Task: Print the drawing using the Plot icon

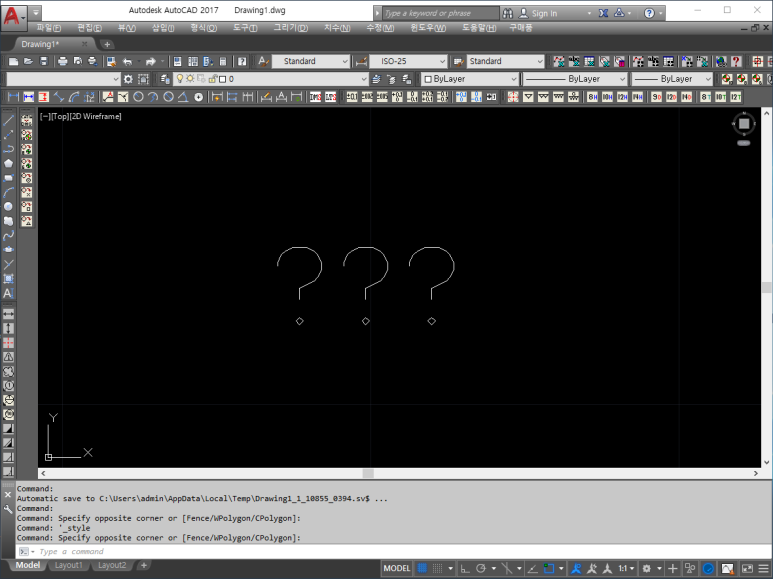Action: coord(62,61)
